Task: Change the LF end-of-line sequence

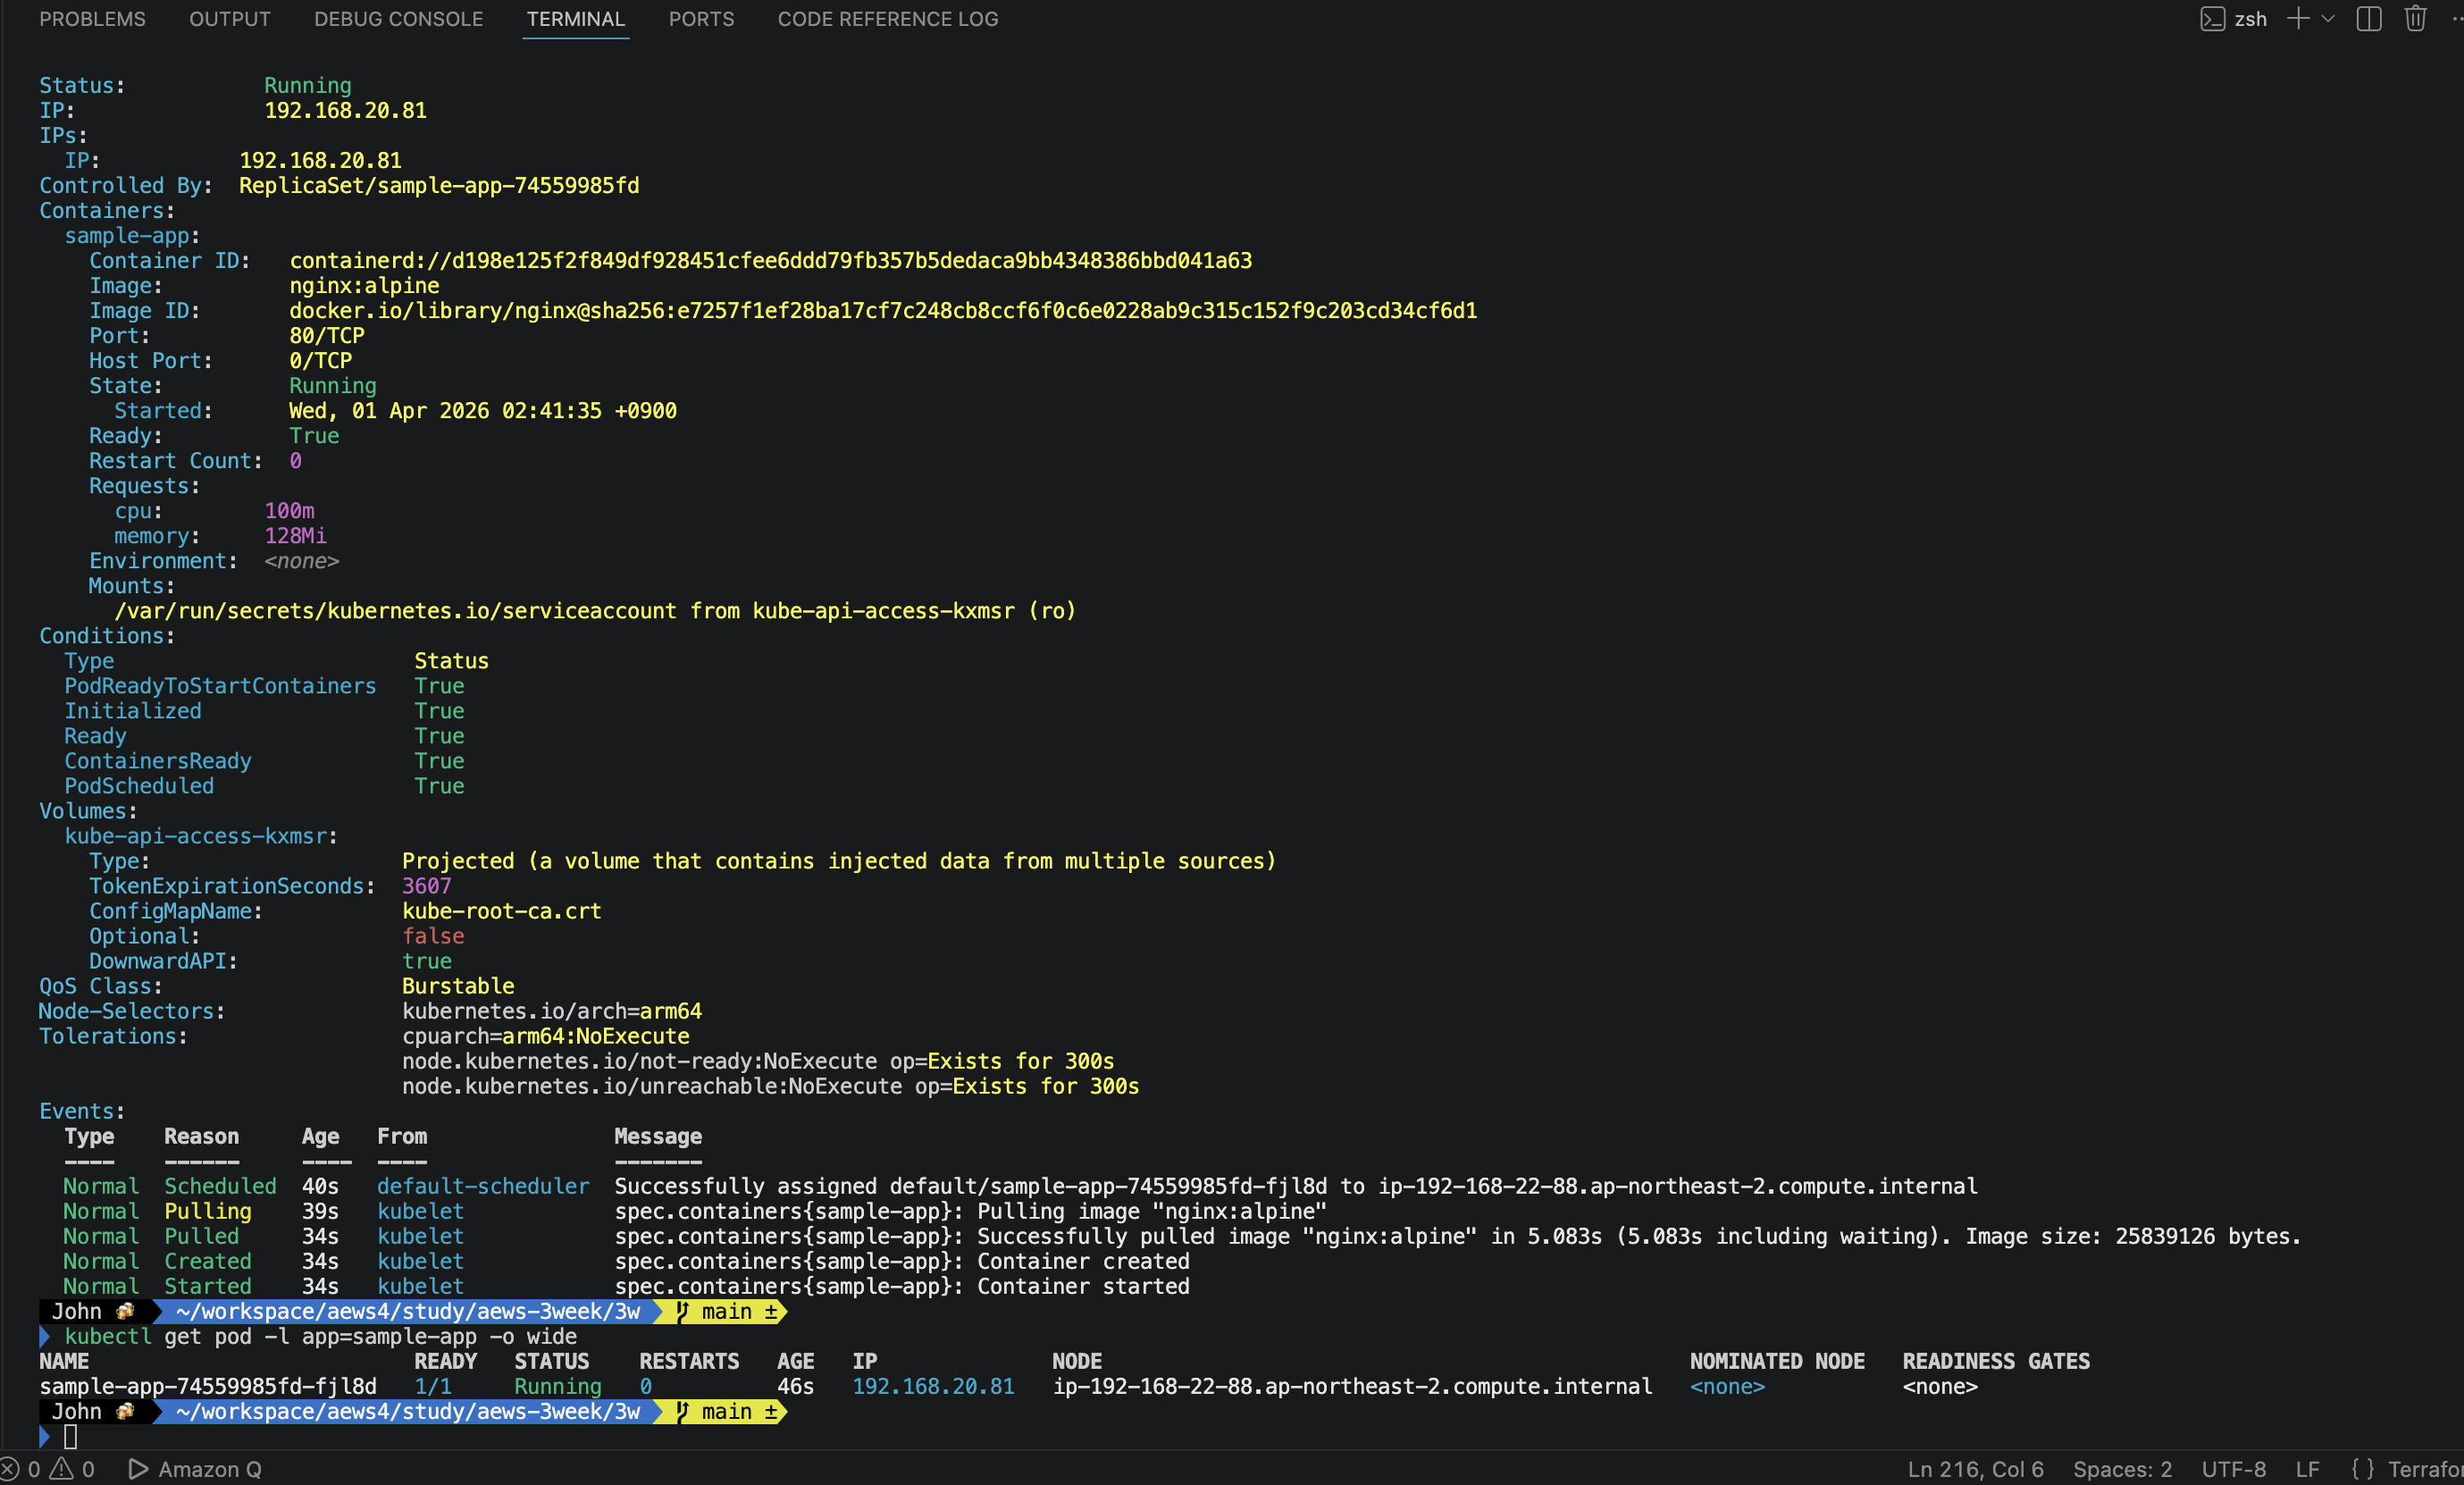Action: pos(2307,1469)
